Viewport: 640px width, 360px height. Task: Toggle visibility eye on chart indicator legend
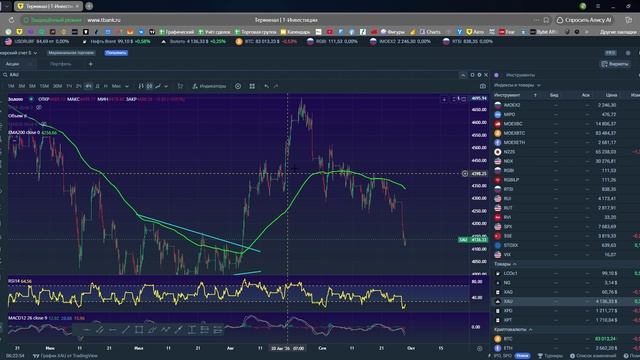[39, 107]
